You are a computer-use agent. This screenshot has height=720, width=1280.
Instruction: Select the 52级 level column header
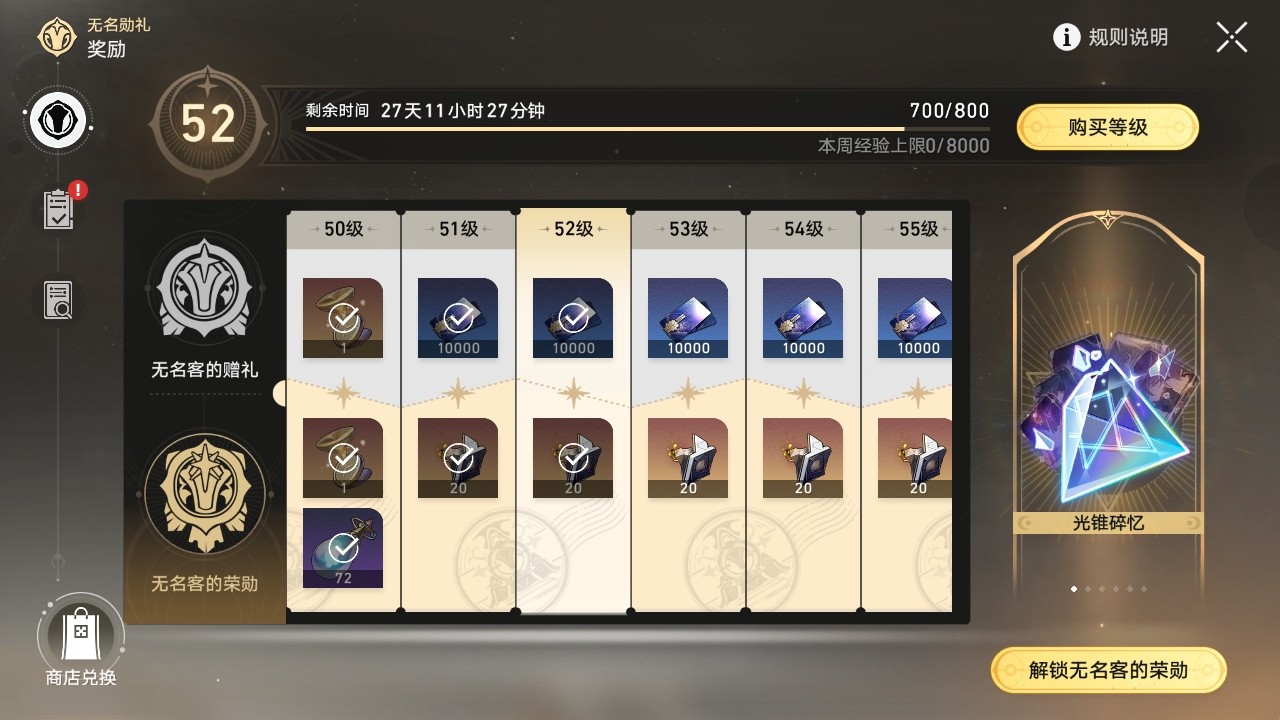pos(574,229)
